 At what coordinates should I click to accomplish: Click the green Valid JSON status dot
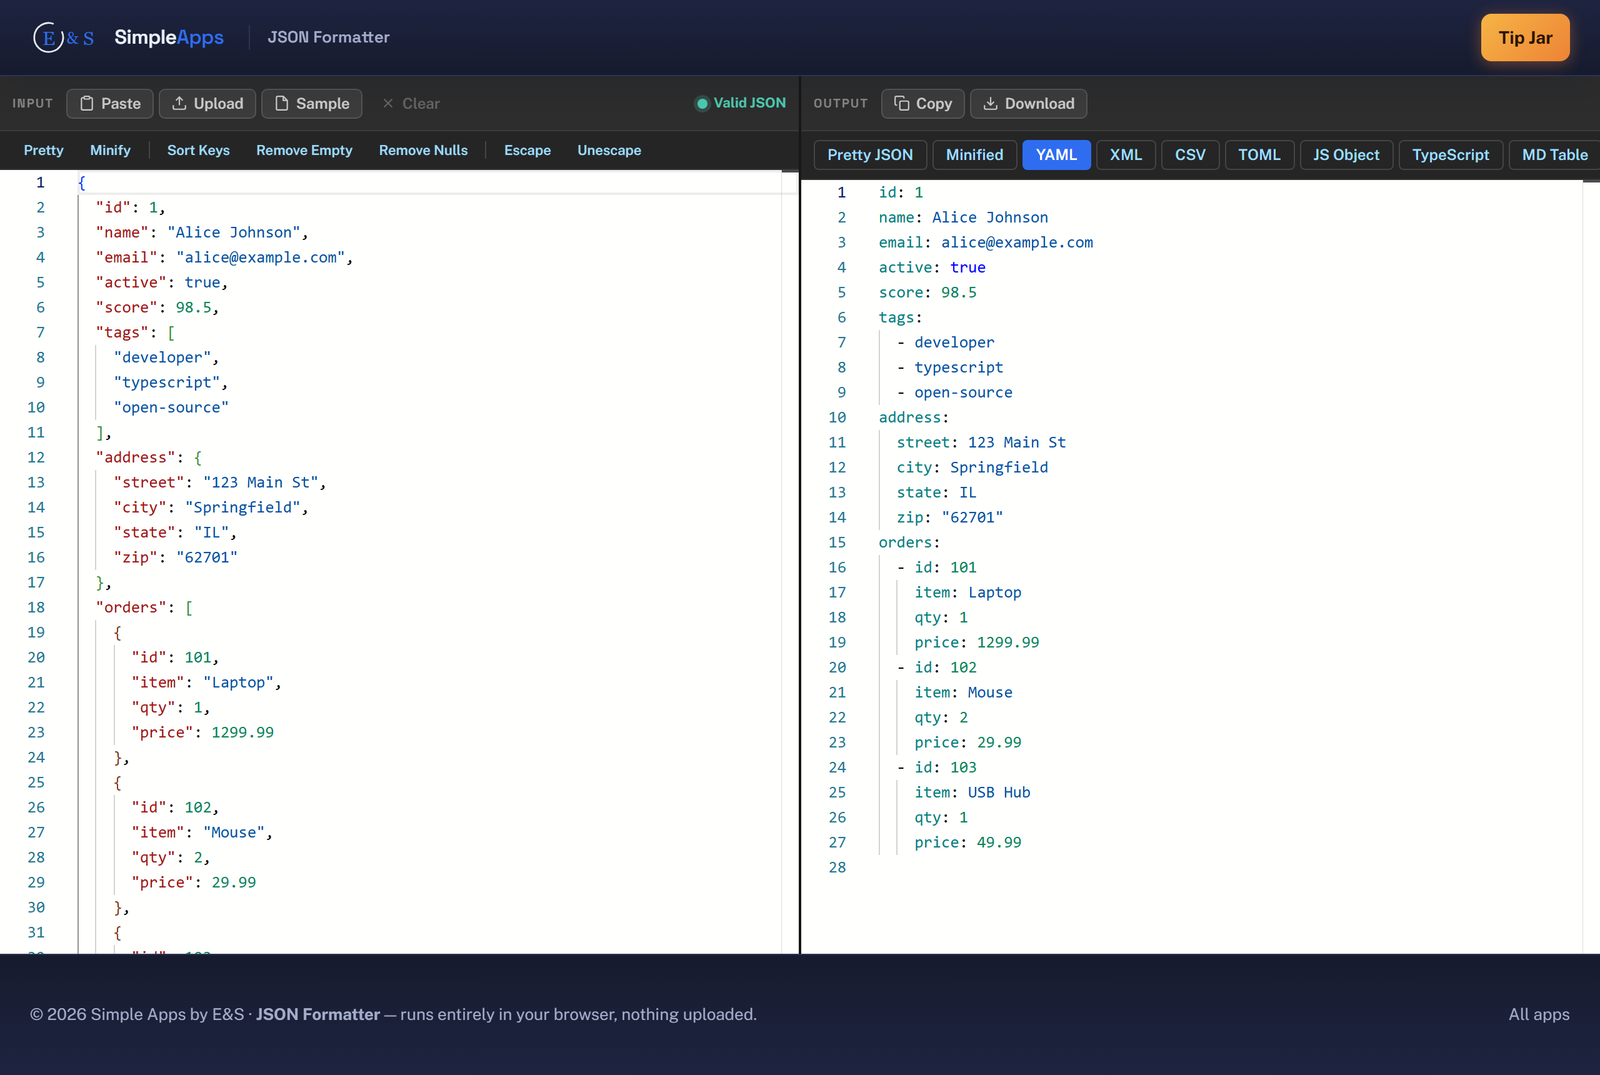pos(702,103)
